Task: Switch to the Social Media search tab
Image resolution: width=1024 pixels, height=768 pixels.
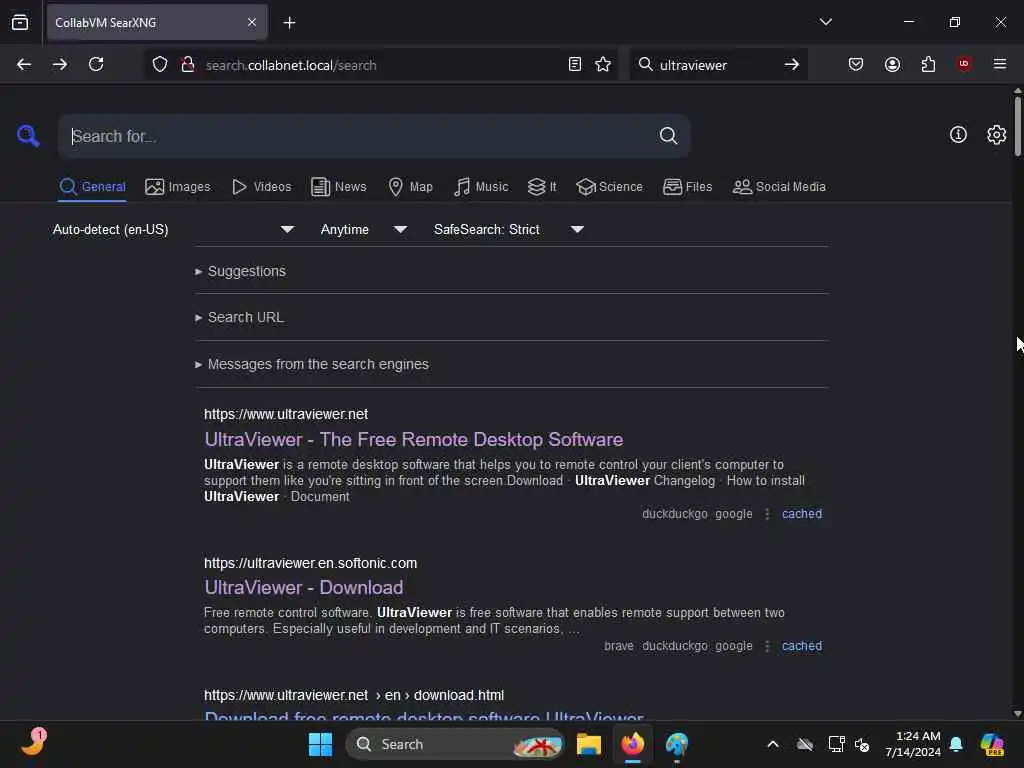Action: [x=779, y=187]
